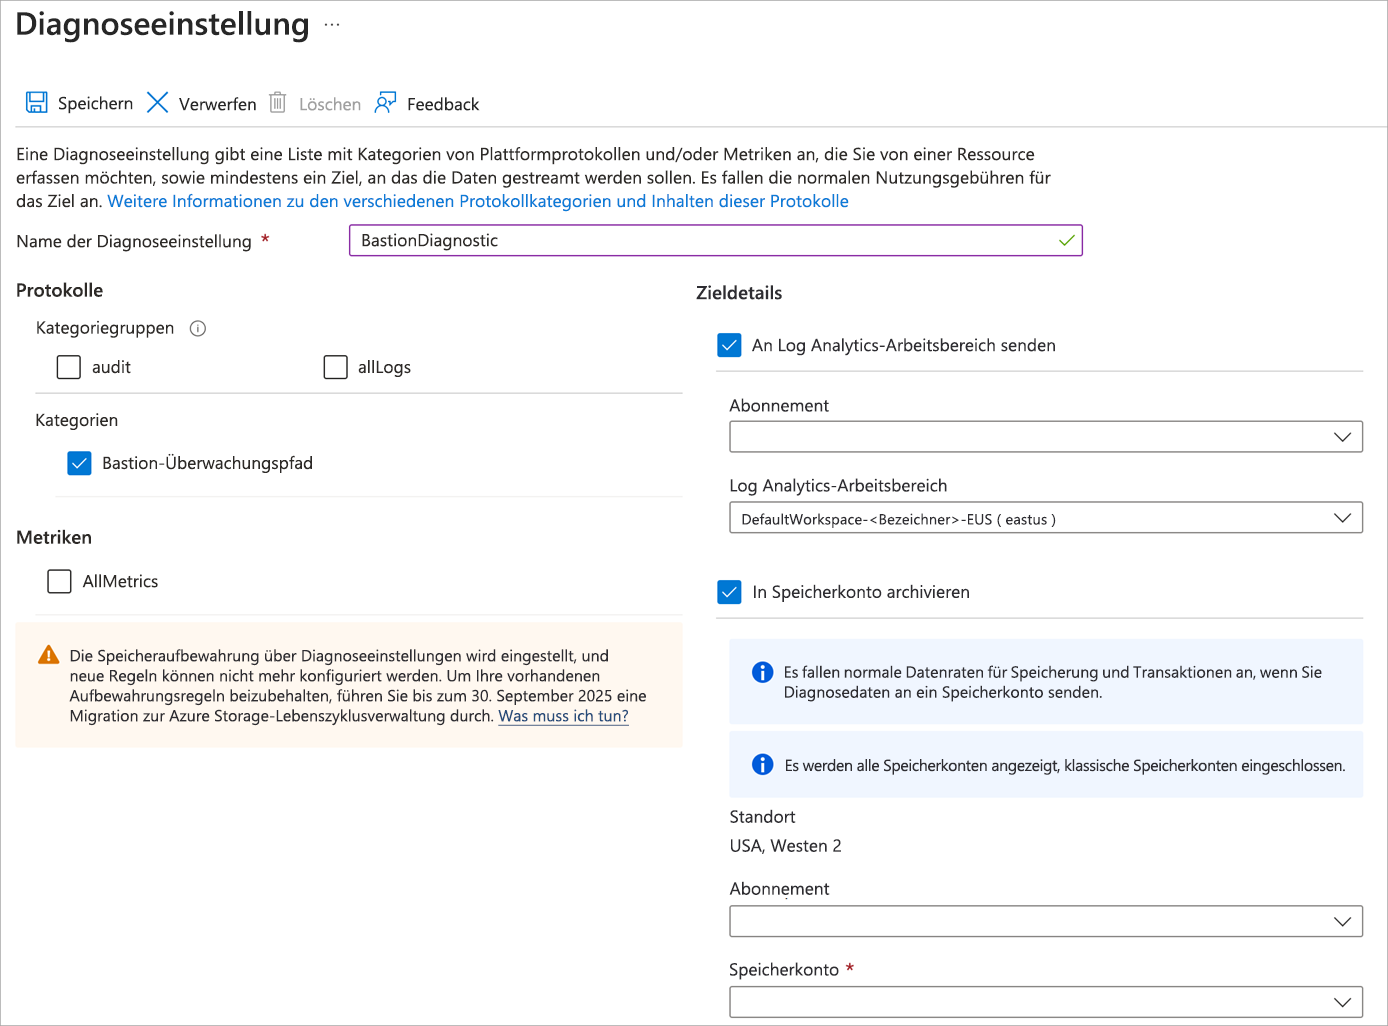This screenshot has height=1026, width=1388.
Task: Enable the audit category group checkbox
Action: click(69, 367)
